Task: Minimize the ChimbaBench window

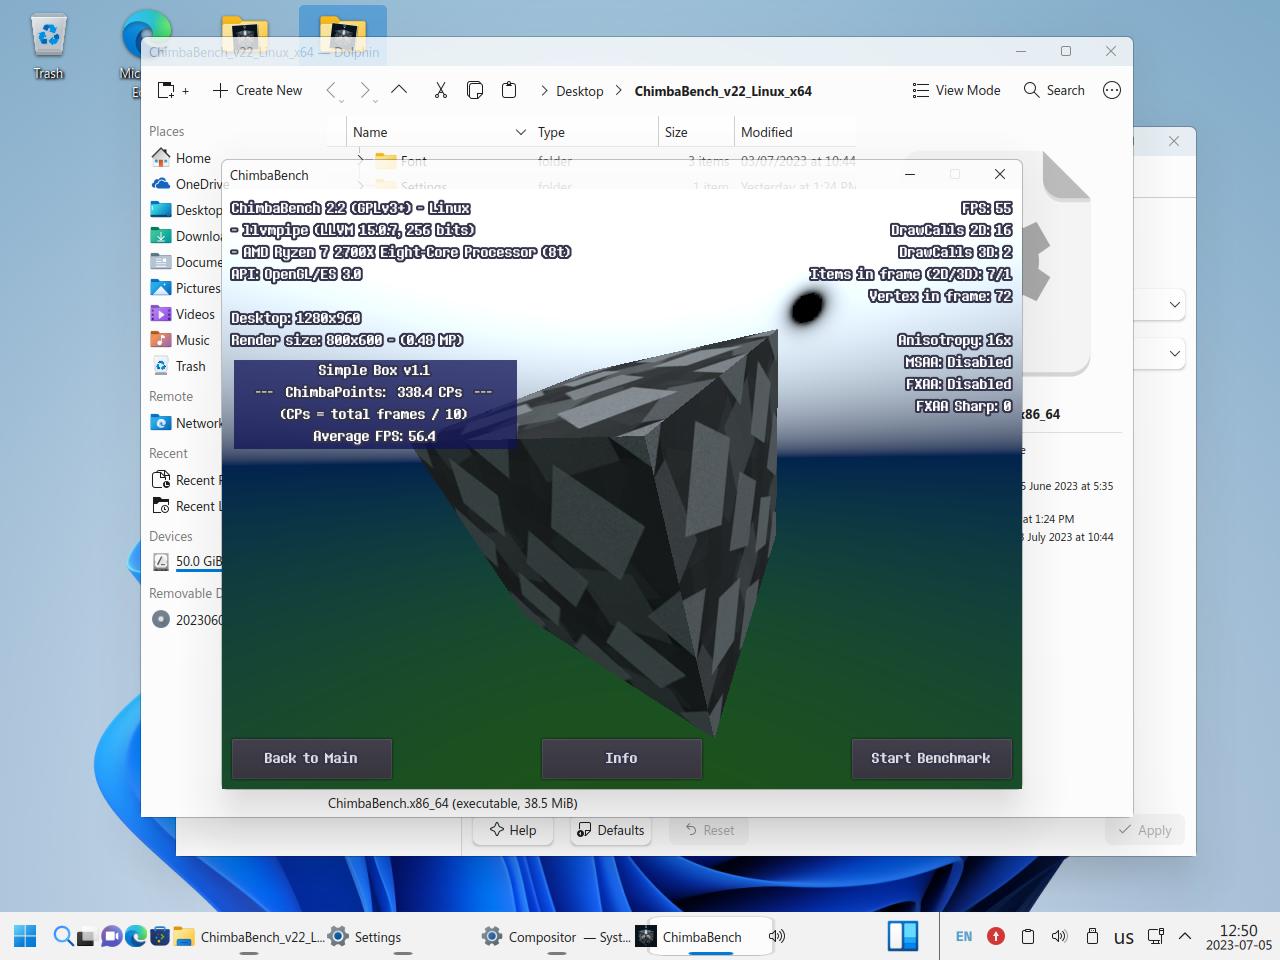Action: click(x=910, y=174)
